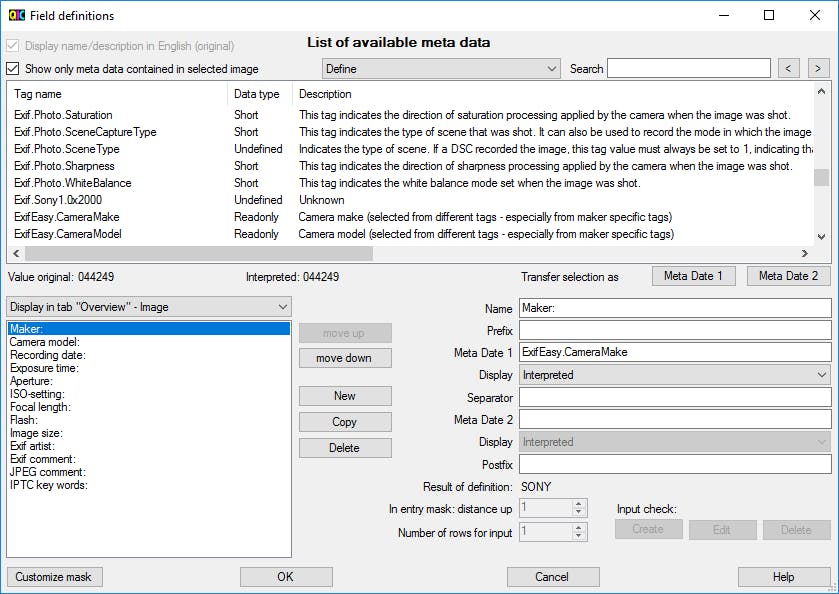Click the next search result arrow button

819,68
